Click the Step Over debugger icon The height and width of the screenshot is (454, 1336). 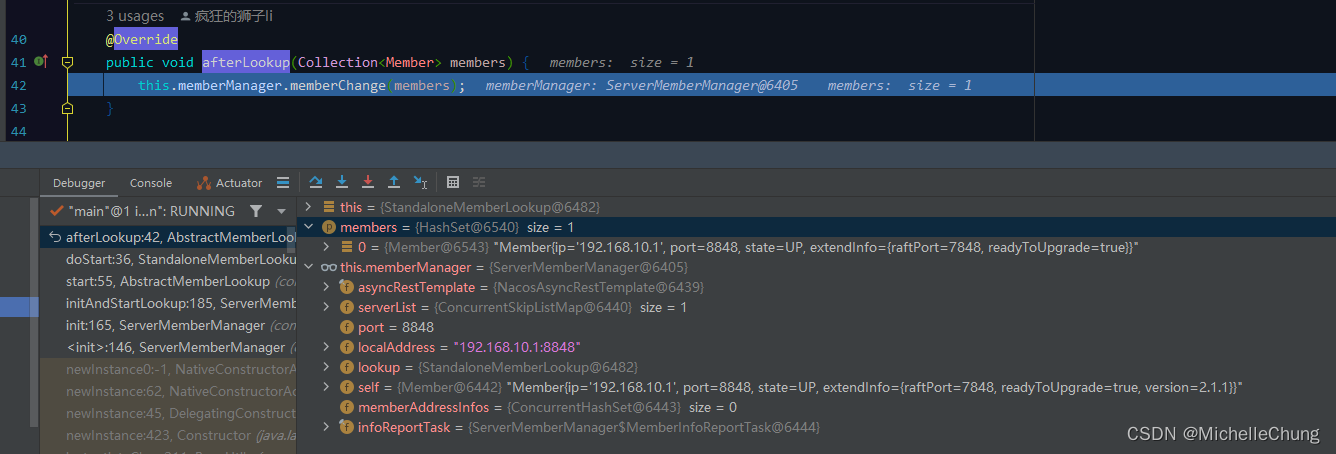point(316,182)
